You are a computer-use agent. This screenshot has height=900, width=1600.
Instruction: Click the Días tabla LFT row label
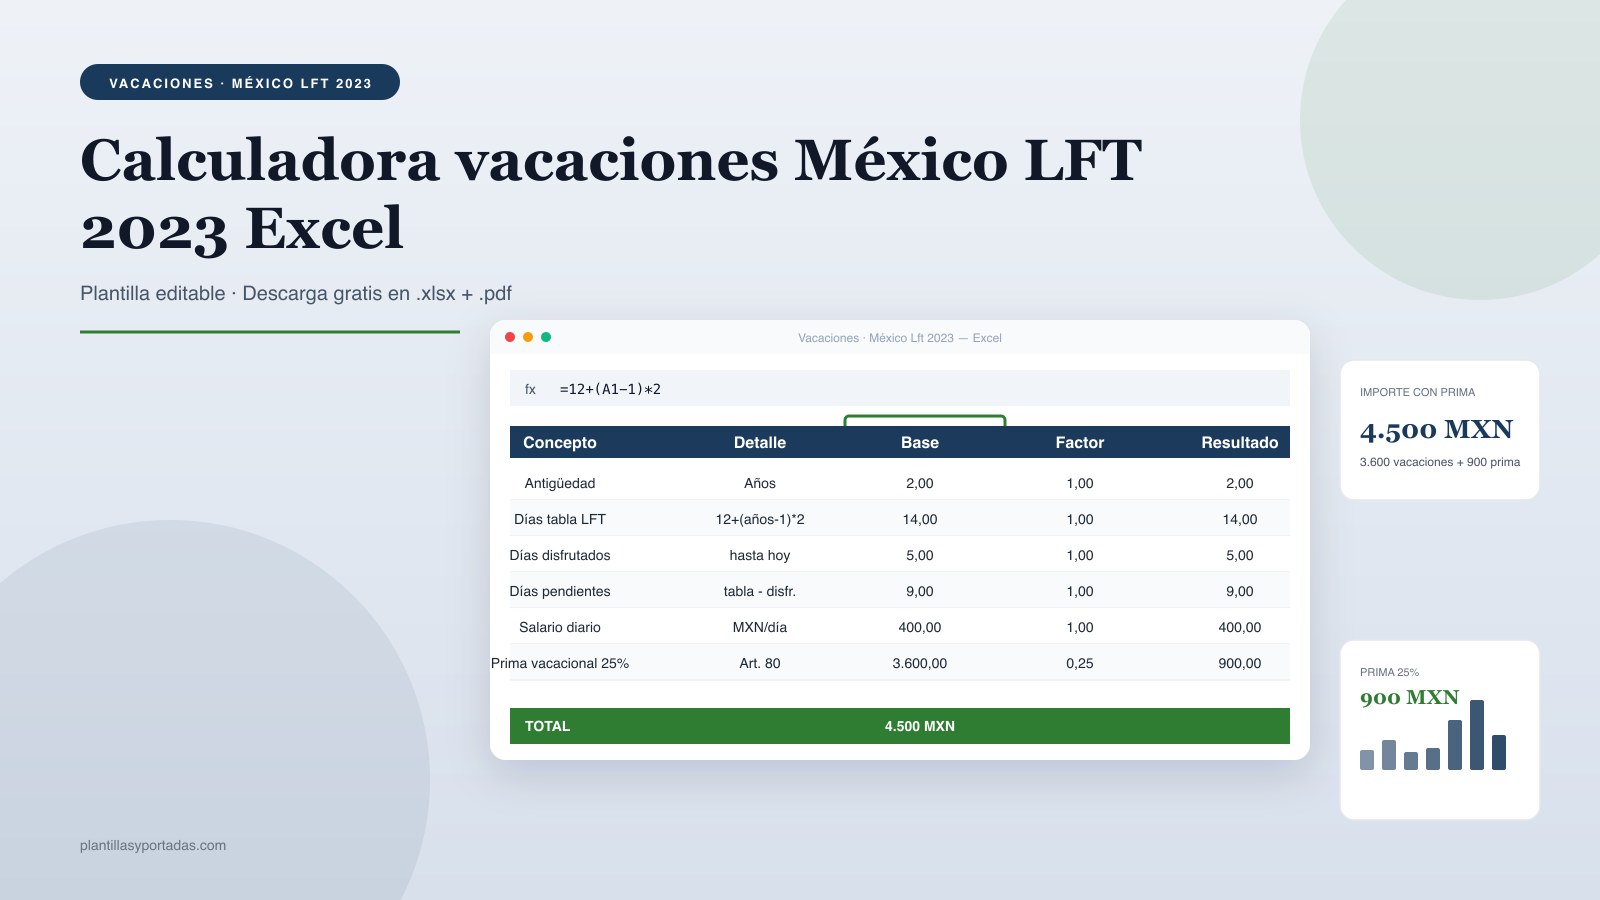pos(560,519)
